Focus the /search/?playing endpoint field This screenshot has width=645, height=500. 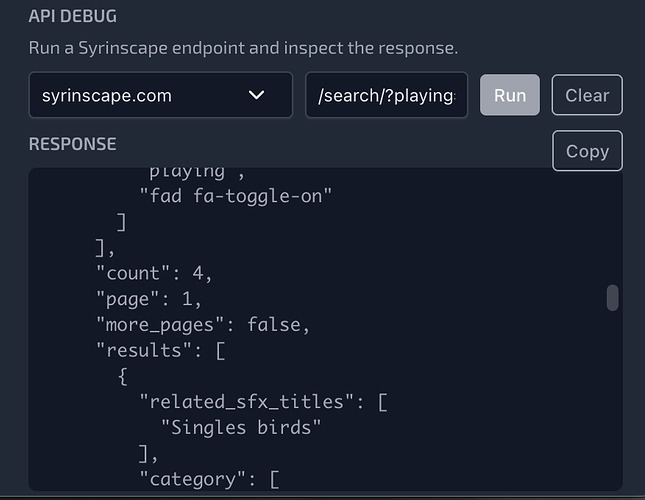tap(386, 95)
